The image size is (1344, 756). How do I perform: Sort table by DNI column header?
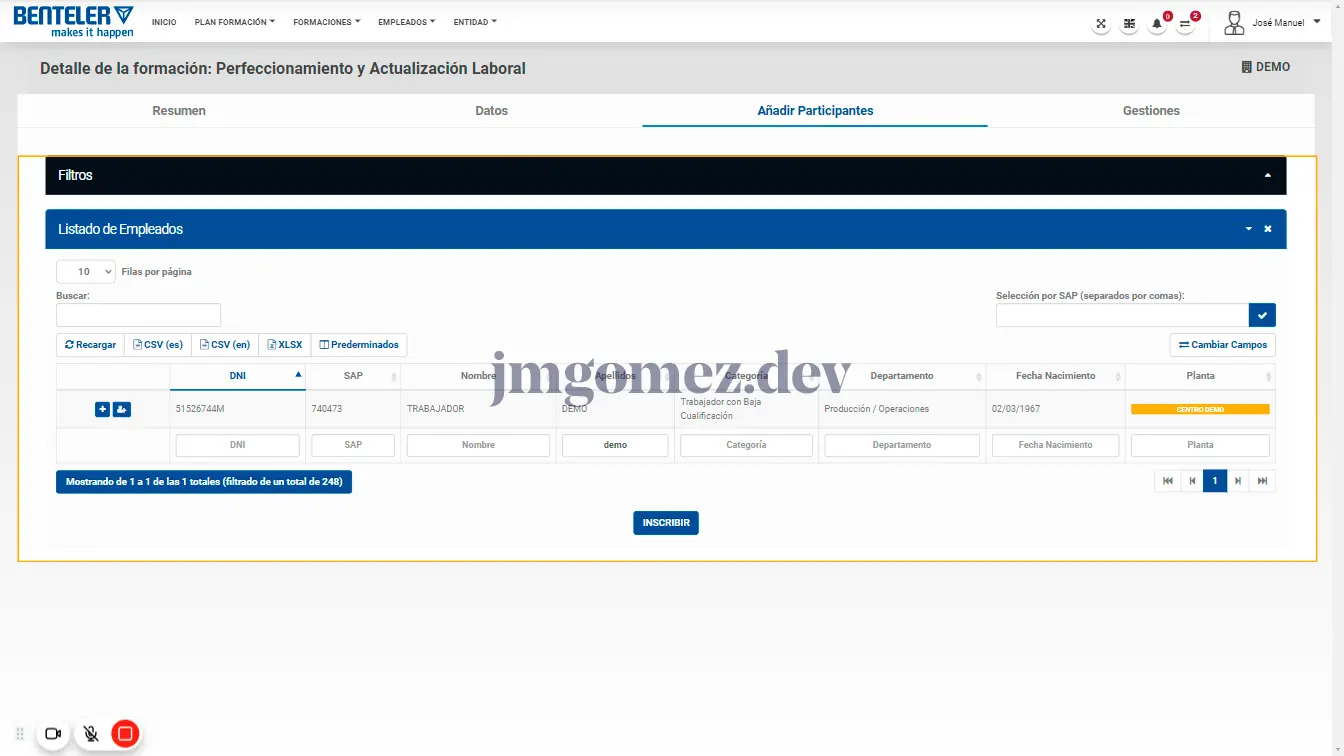(x=237, y=376)
